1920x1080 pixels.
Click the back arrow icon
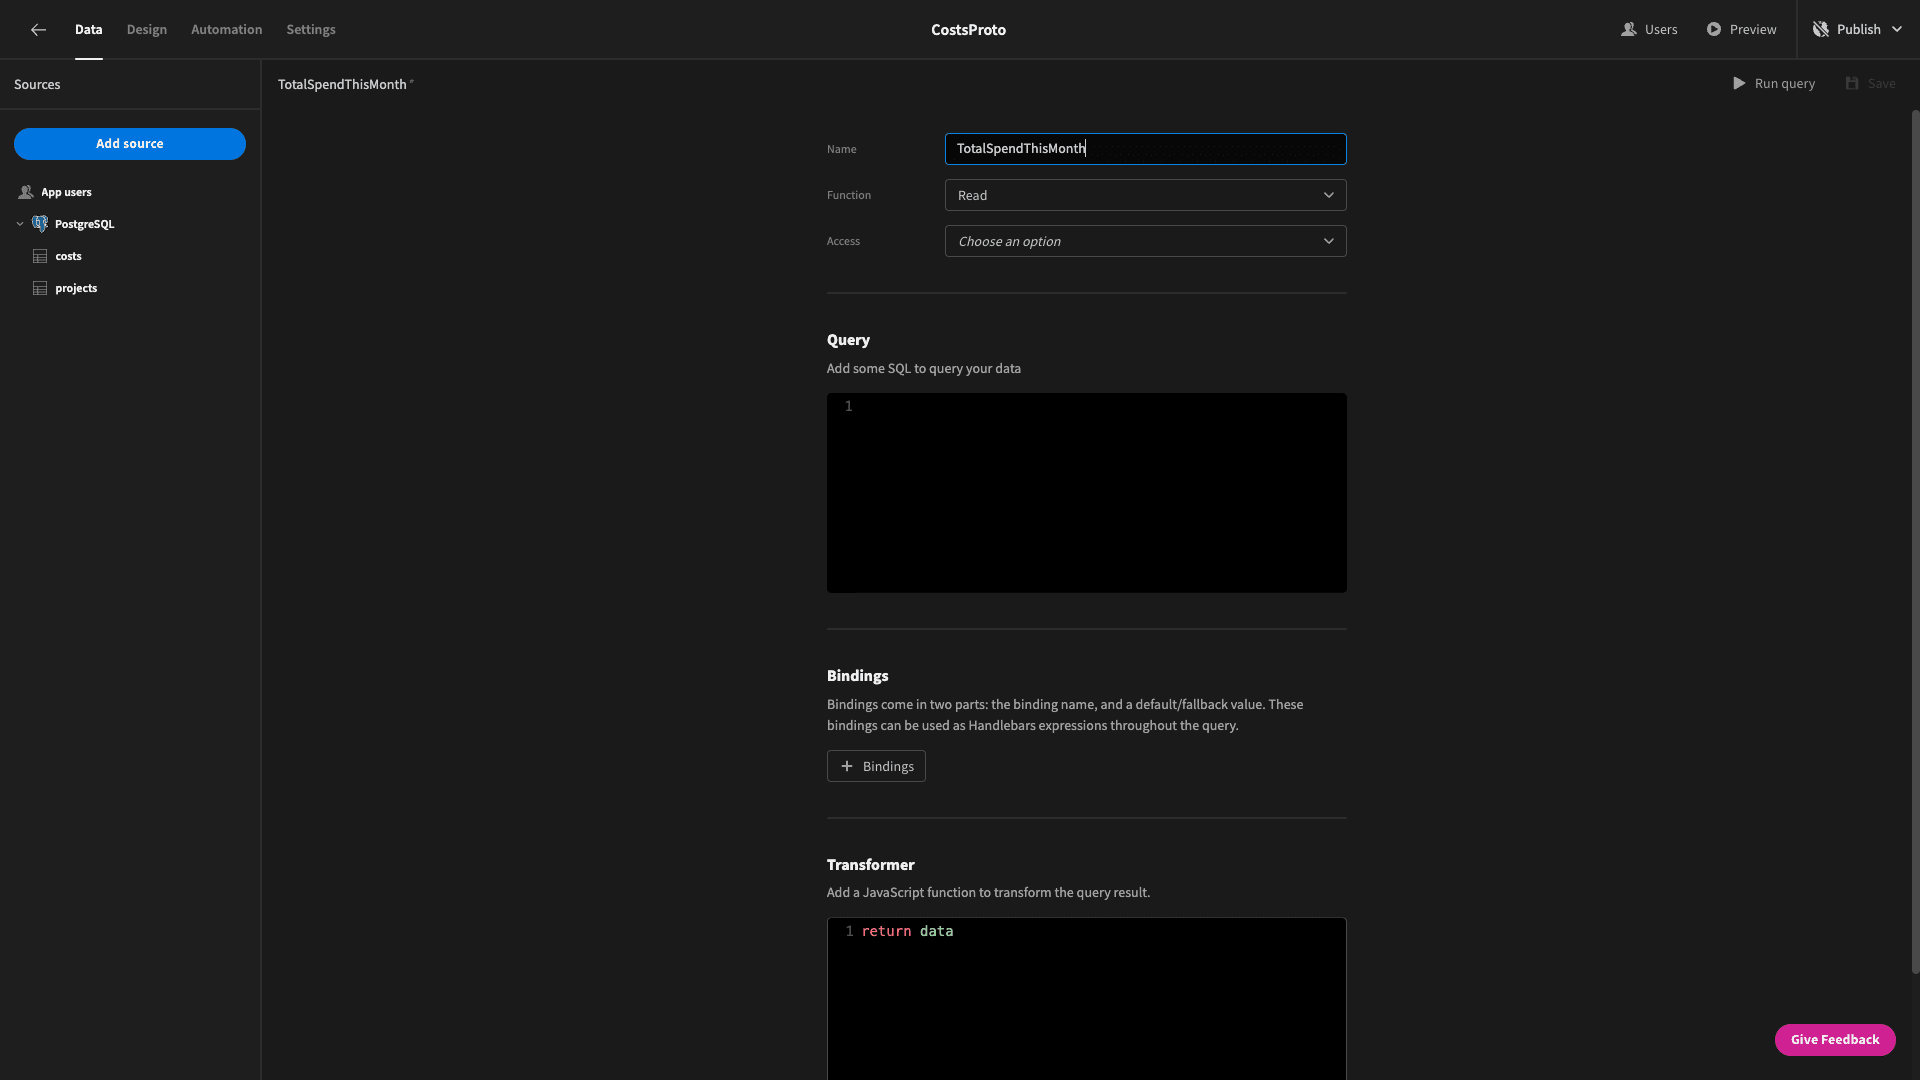(38, 30)
